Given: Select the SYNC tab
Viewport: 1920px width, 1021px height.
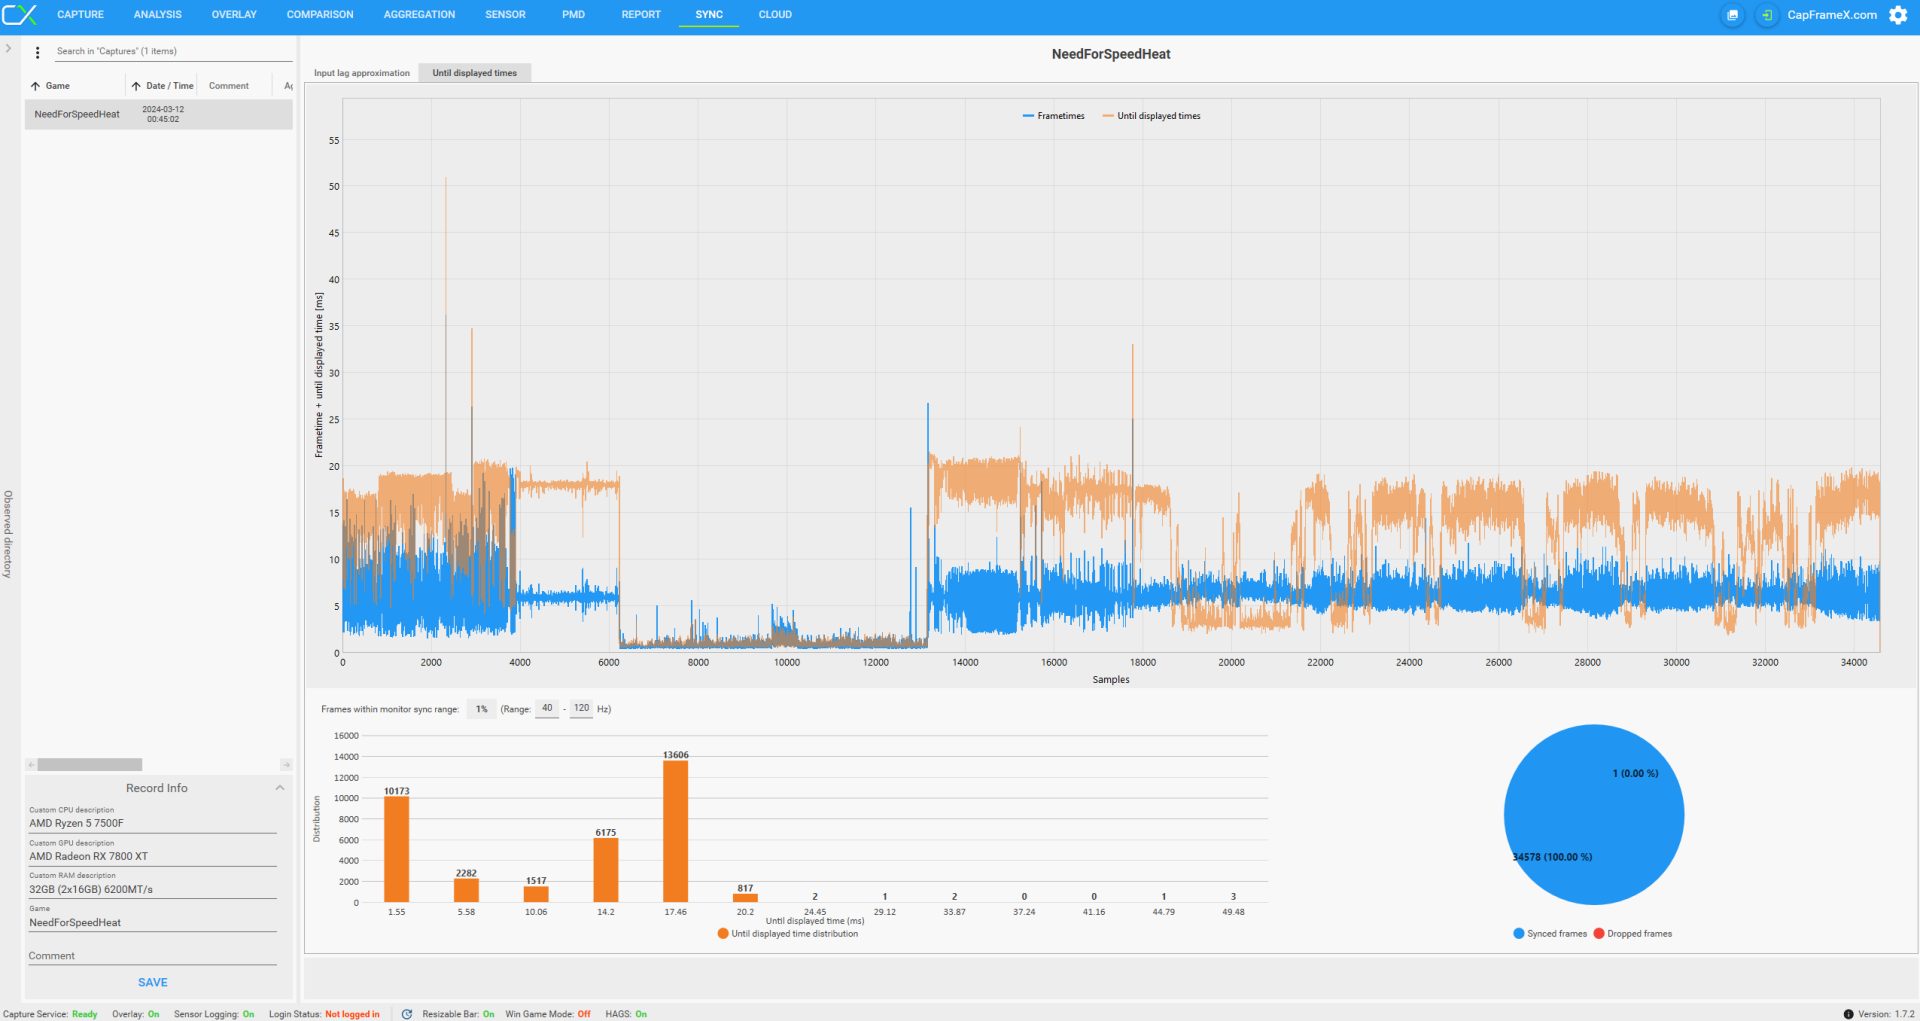Looking at the screenshot, I should coord(709,15).
